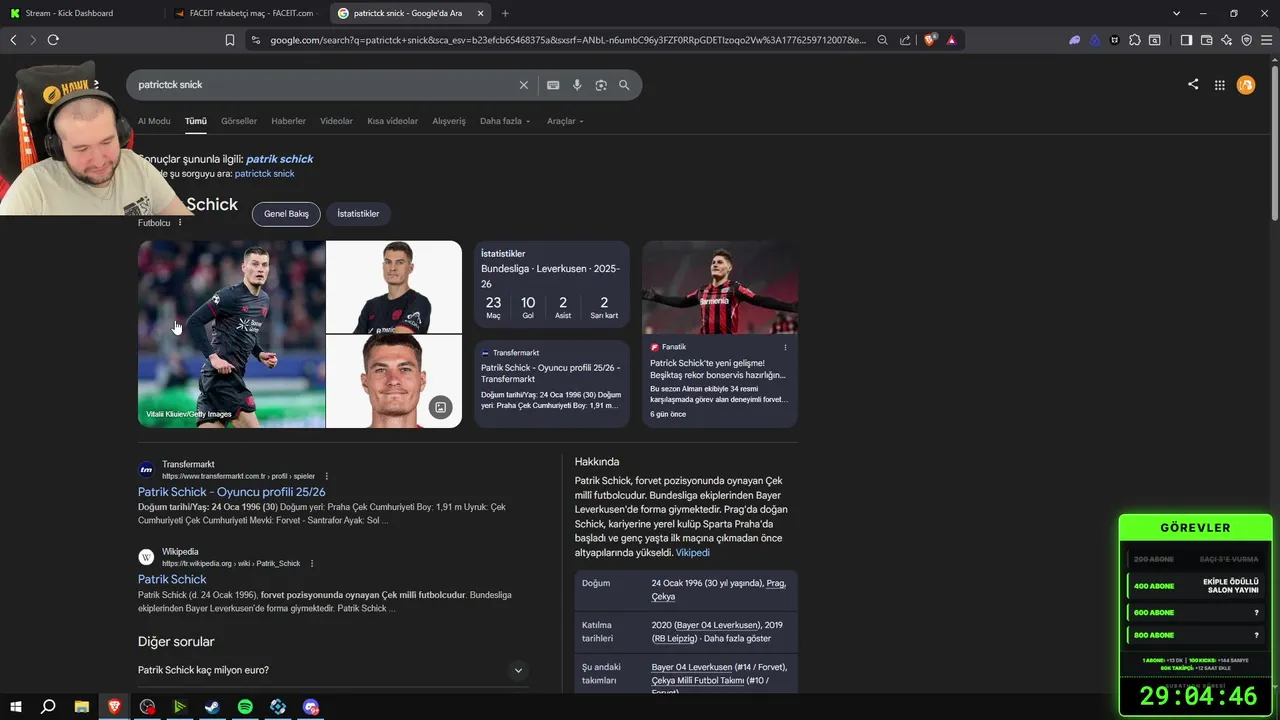Click the browser address bar URL

tap(568, 40)
